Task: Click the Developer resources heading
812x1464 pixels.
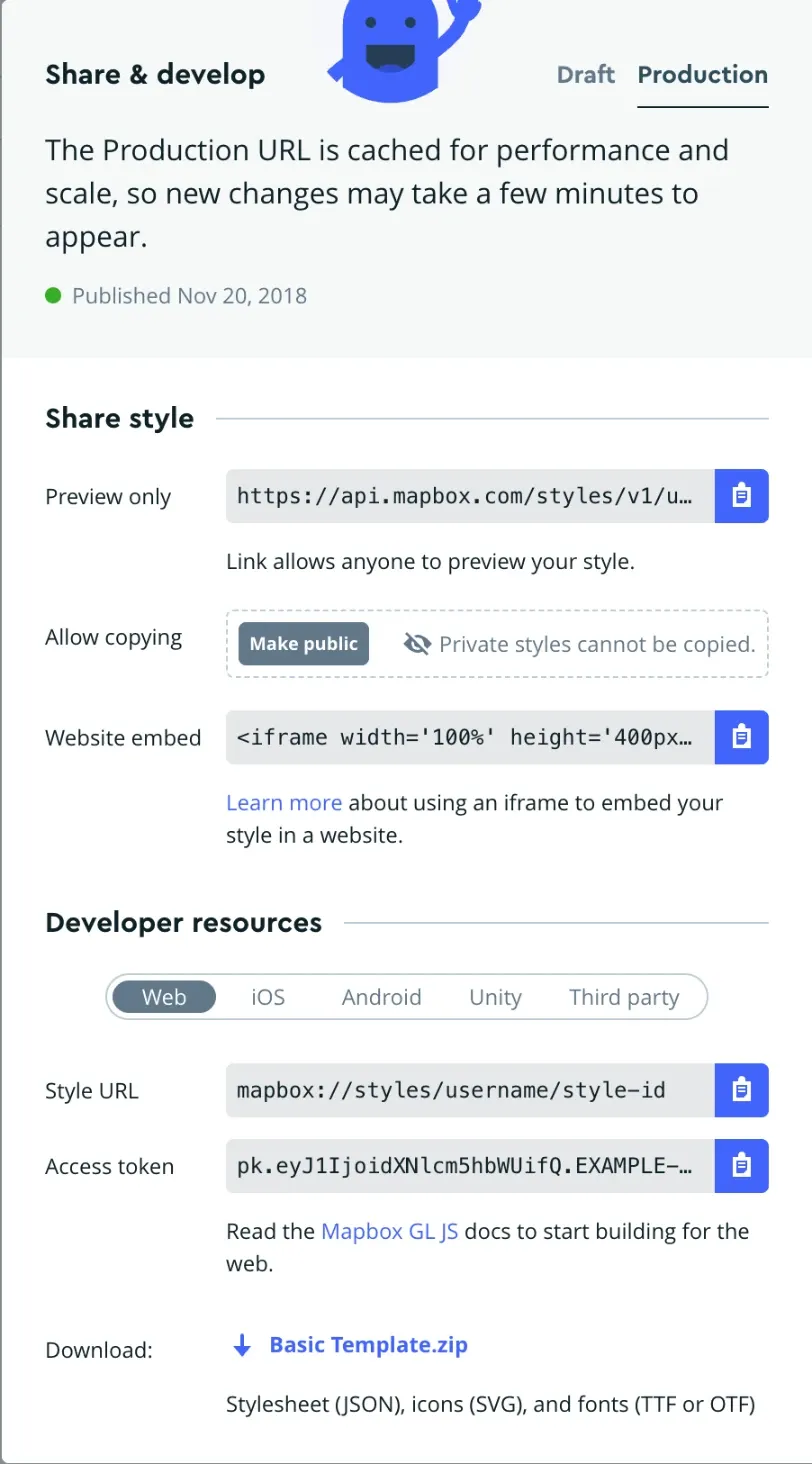Action: pyautogui.click(x=184, y=922)
